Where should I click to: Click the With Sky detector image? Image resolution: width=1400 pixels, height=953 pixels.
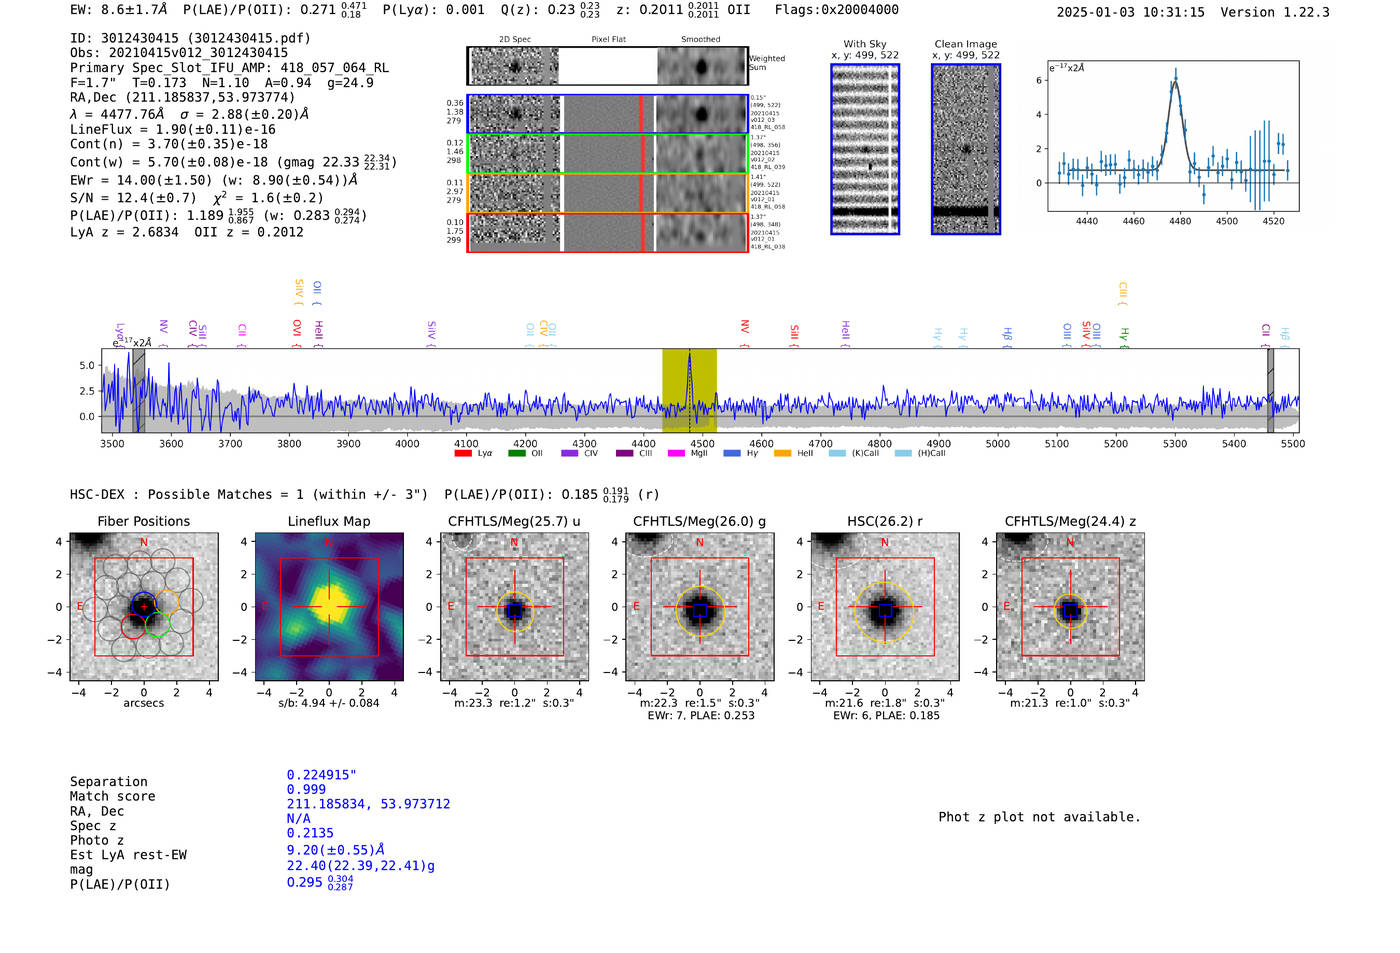coord(865,149)
